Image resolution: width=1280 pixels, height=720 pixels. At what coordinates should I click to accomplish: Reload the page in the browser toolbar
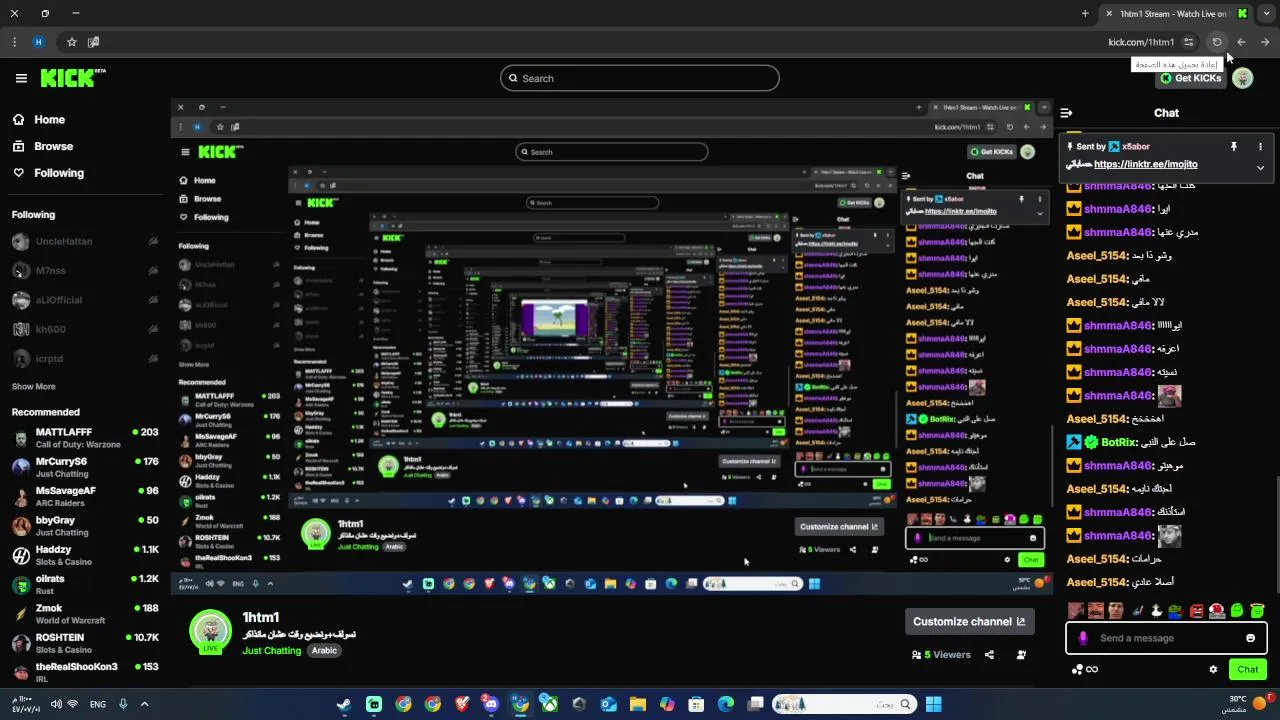(1217, 42)
